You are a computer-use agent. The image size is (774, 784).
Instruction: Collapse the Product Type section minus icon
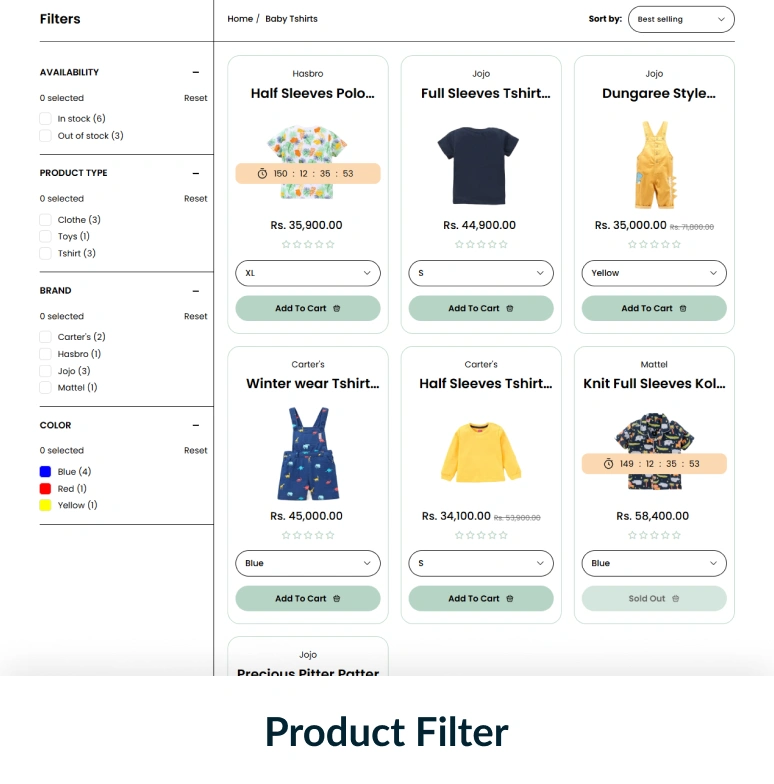tap(196, 174)
